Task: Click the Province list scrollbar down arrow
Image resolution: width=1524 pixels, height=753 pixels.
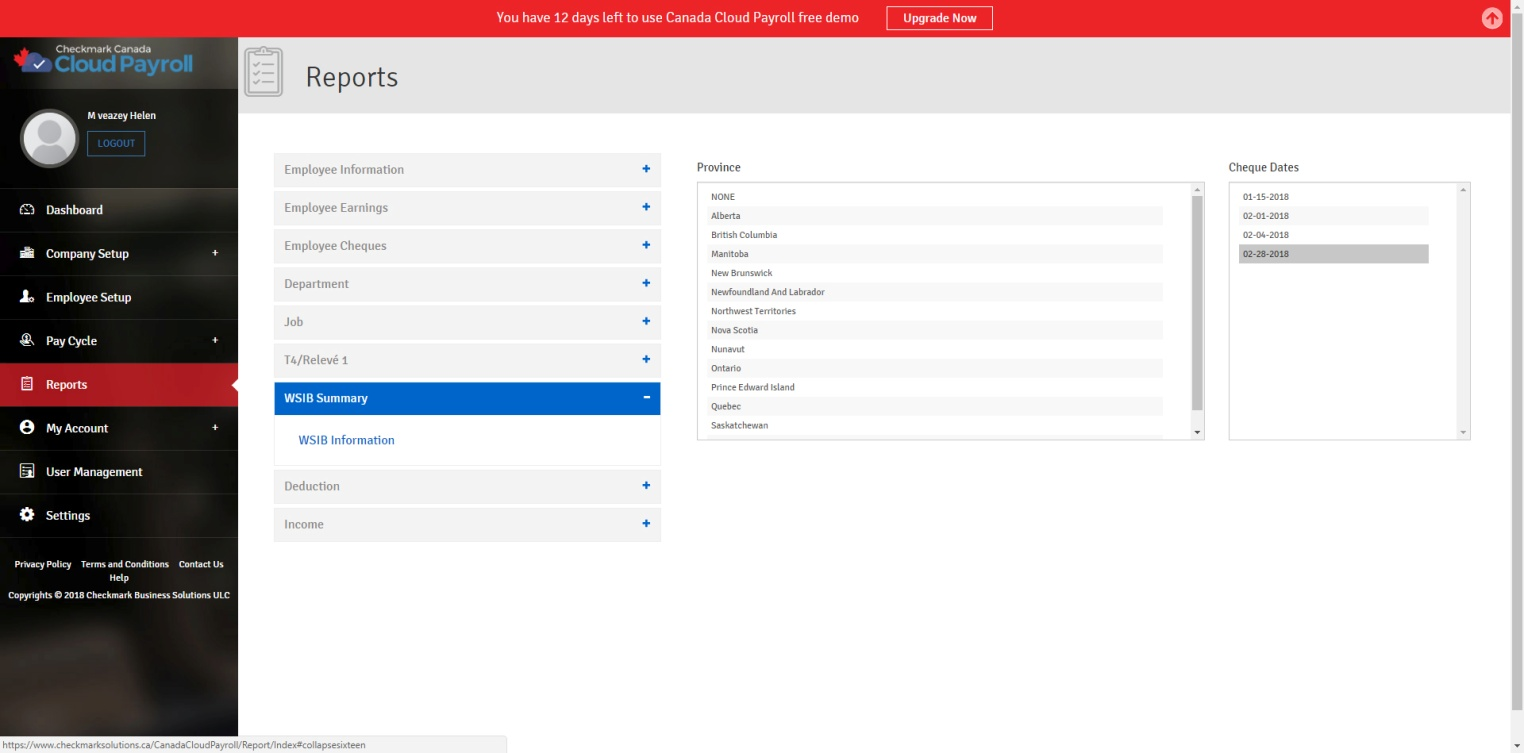Action: coord(1197,432)
